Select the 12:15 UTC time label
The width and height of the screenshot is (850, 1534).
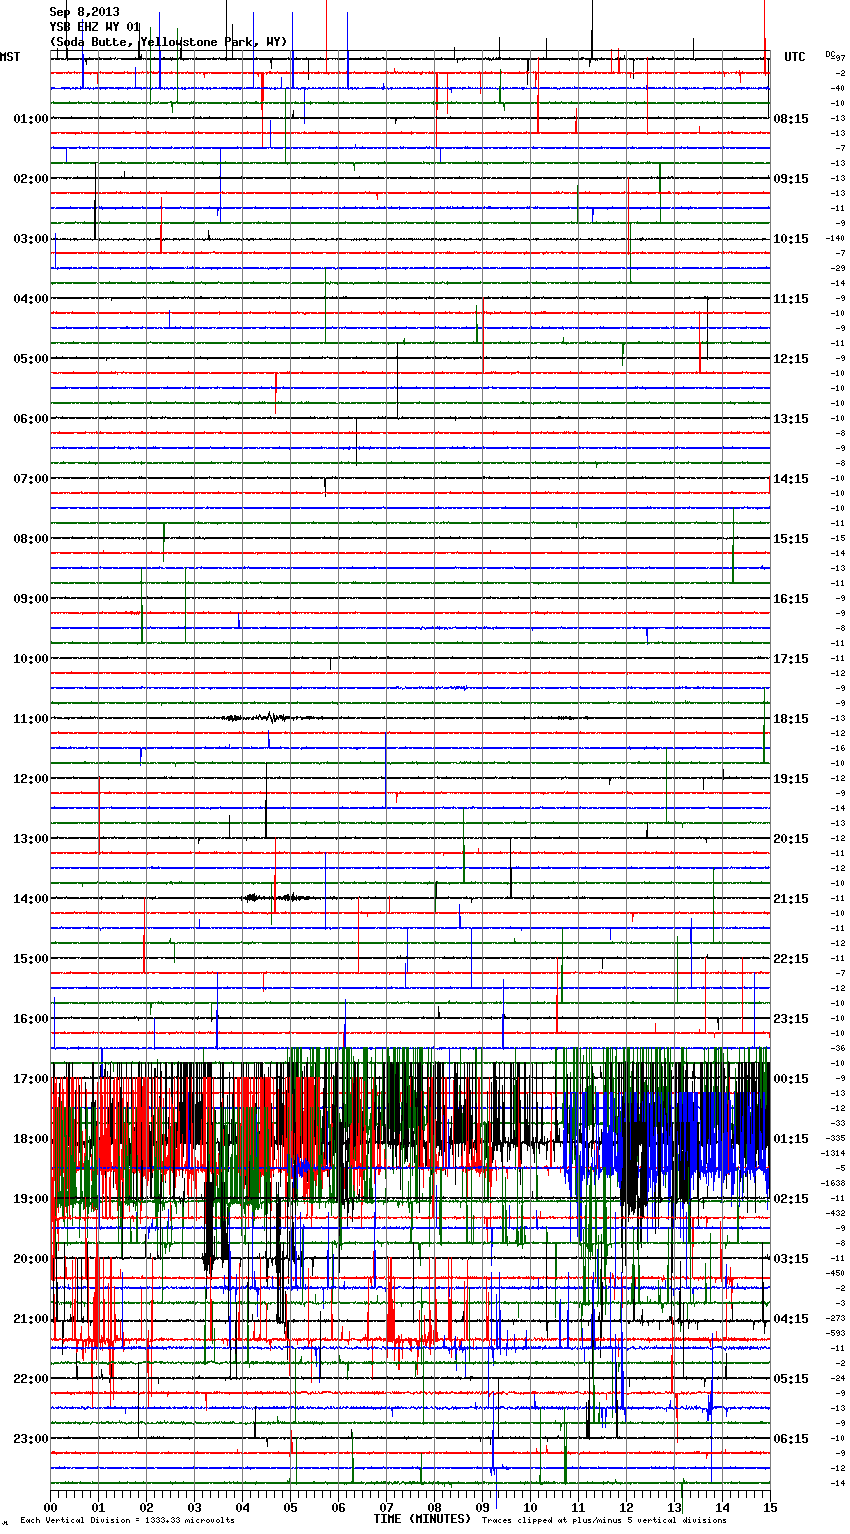(791, 359)
